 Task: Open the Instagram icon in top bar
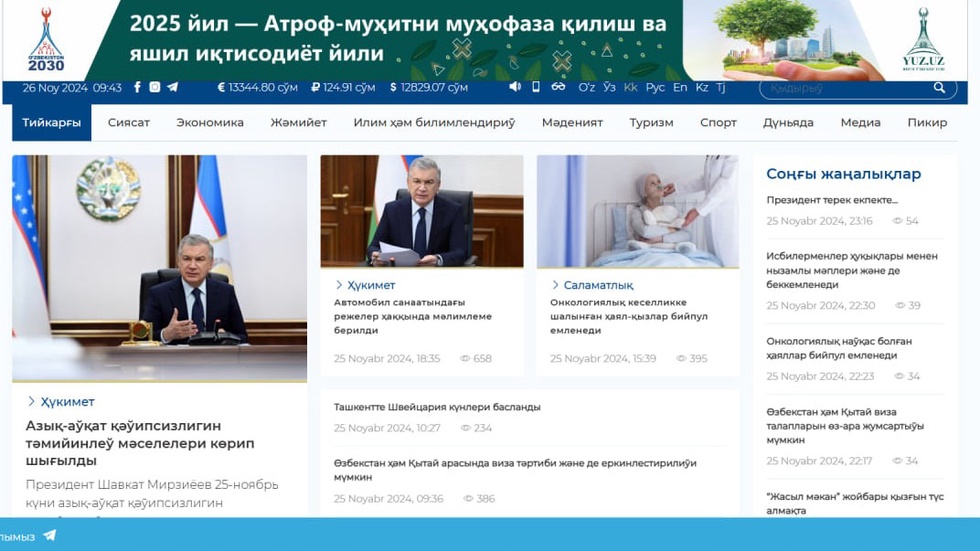pos(154,87)
